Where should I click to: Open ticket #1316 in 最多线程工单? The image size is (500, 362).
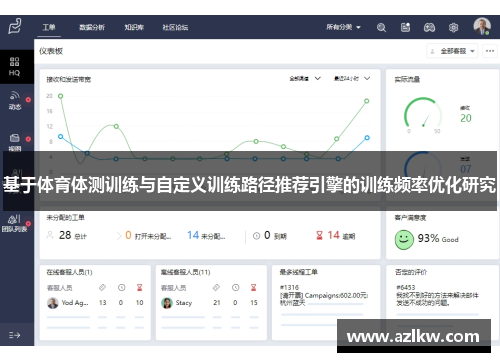coord(324,295)
